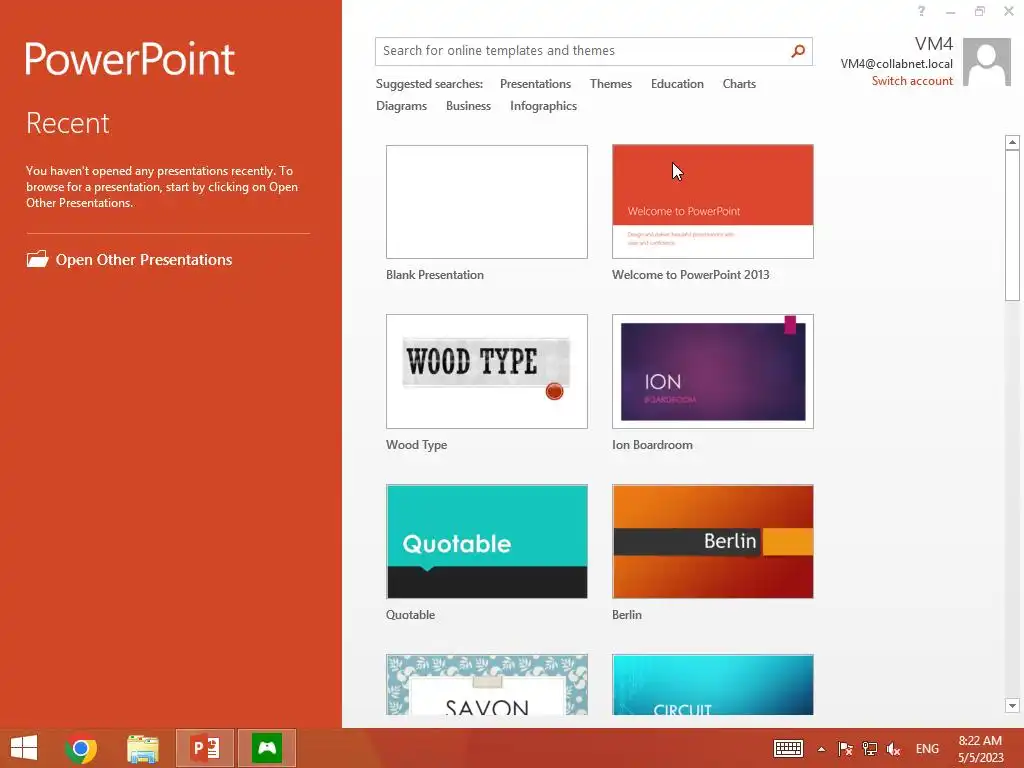The height and width of the screenshot is (768, 1024).
Task: Open the Action Center flag icon
Action: tap(845, 748)
